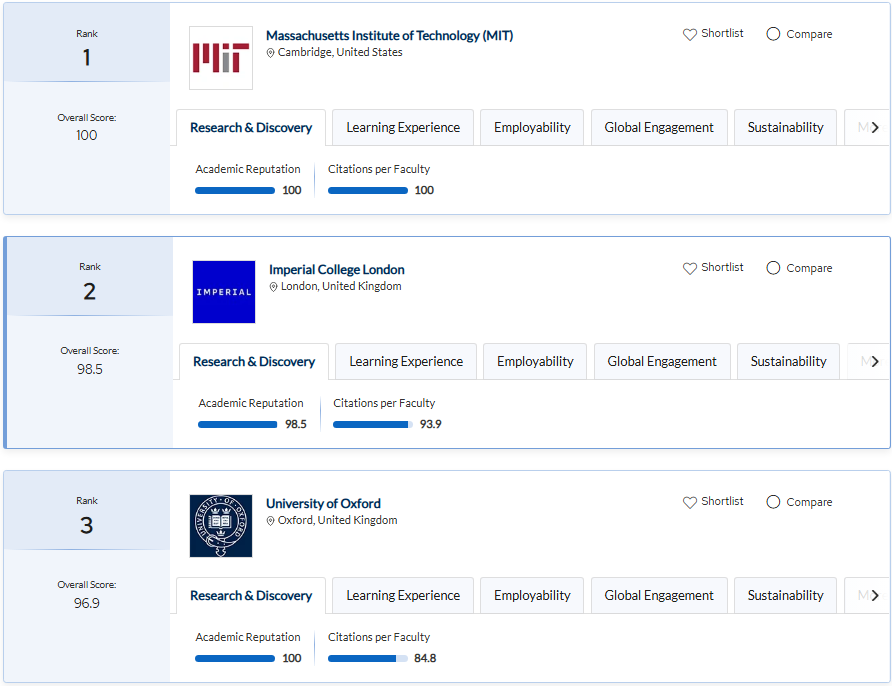
Task: Select the Compare radio for MIT
Action: pyautogui.click(x=773, y=34)
